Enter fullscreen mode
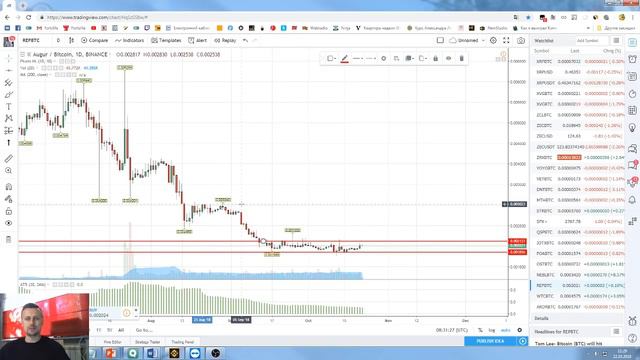The image size is (640, 360). pos(506,40)
